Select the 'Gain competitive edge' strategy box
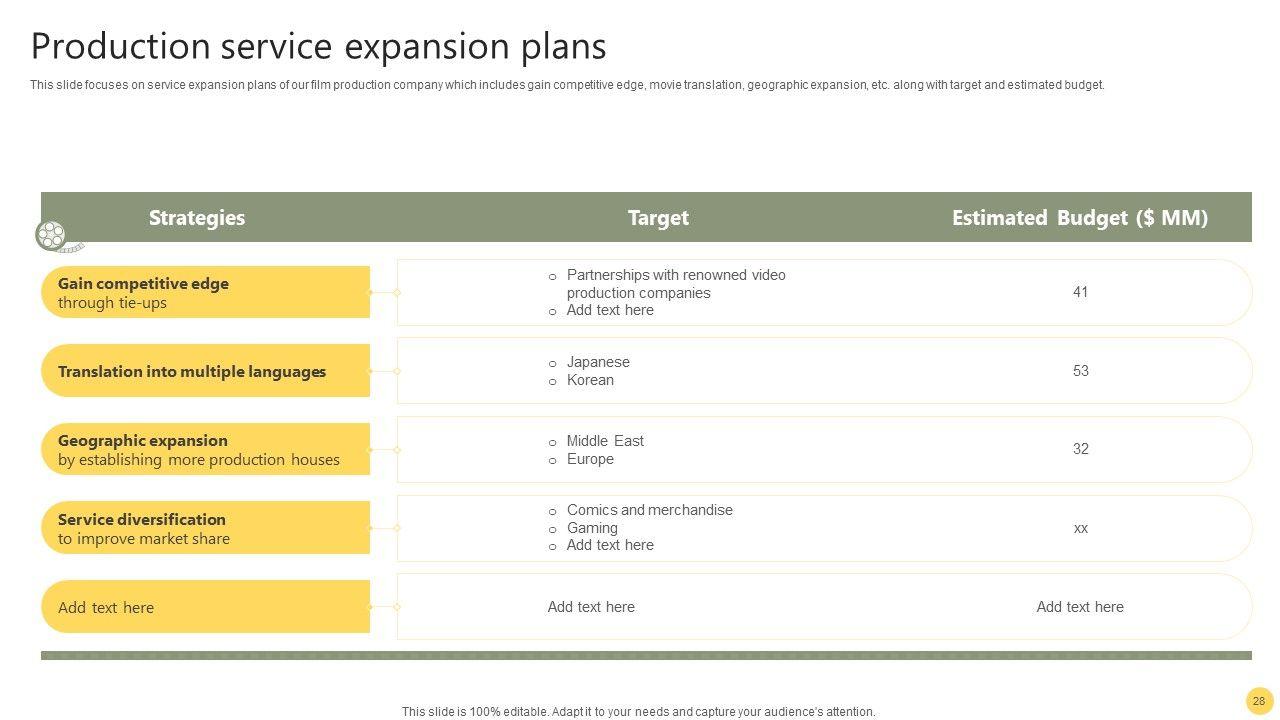This screenshot has width=1280, height=720. point(206,293)
